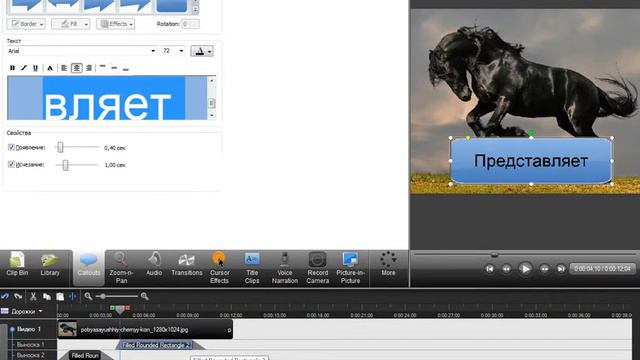Align callout text to the left
The image size is (640, 360).
coord(64,68)
